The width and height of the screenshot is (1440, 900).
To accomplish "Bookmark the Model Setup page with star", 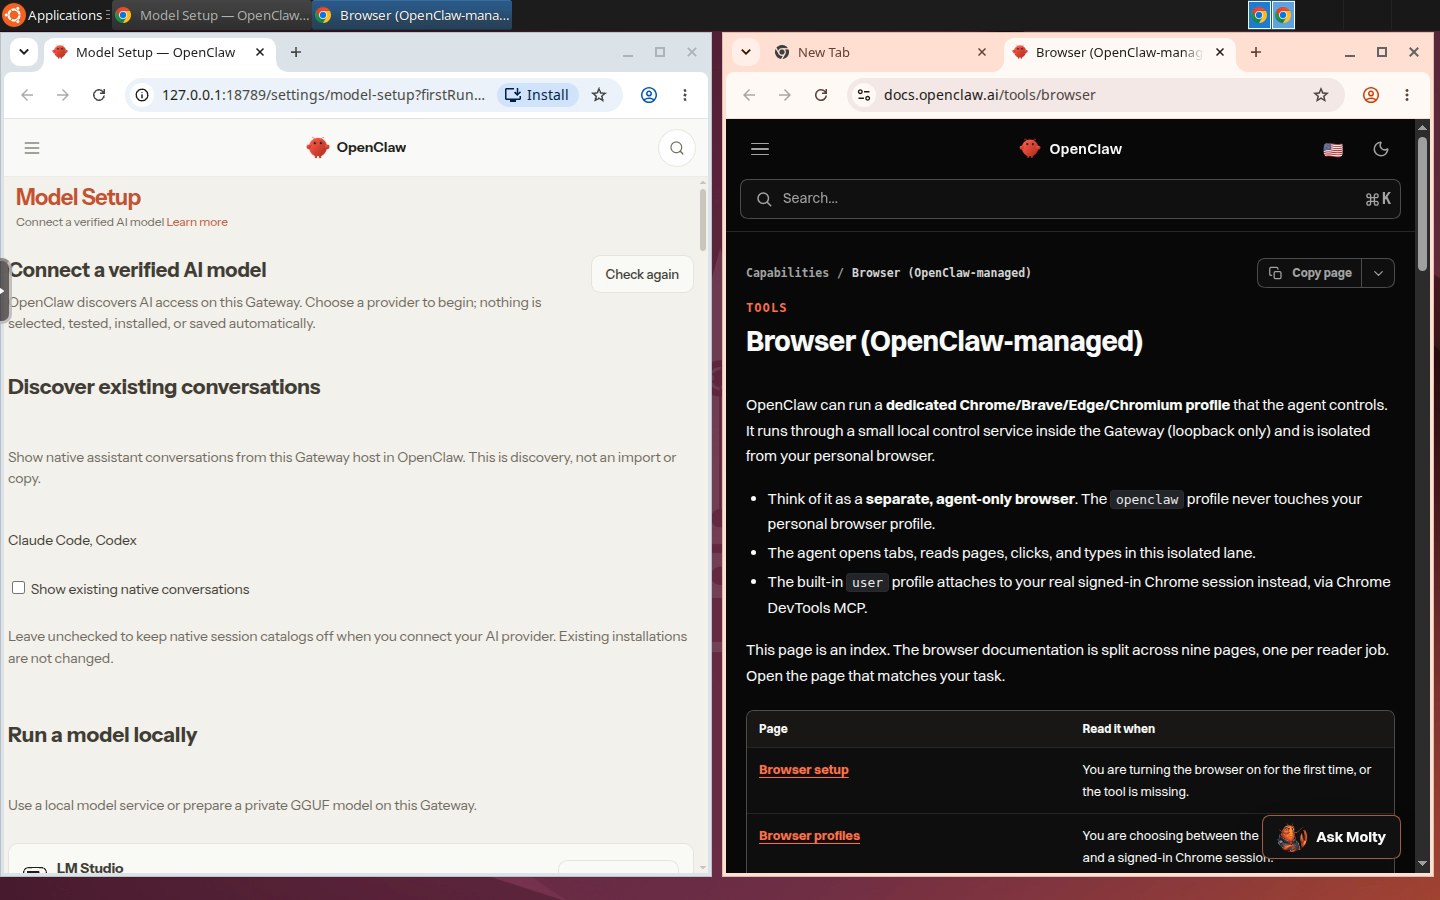I will click(x=599, y=95).
